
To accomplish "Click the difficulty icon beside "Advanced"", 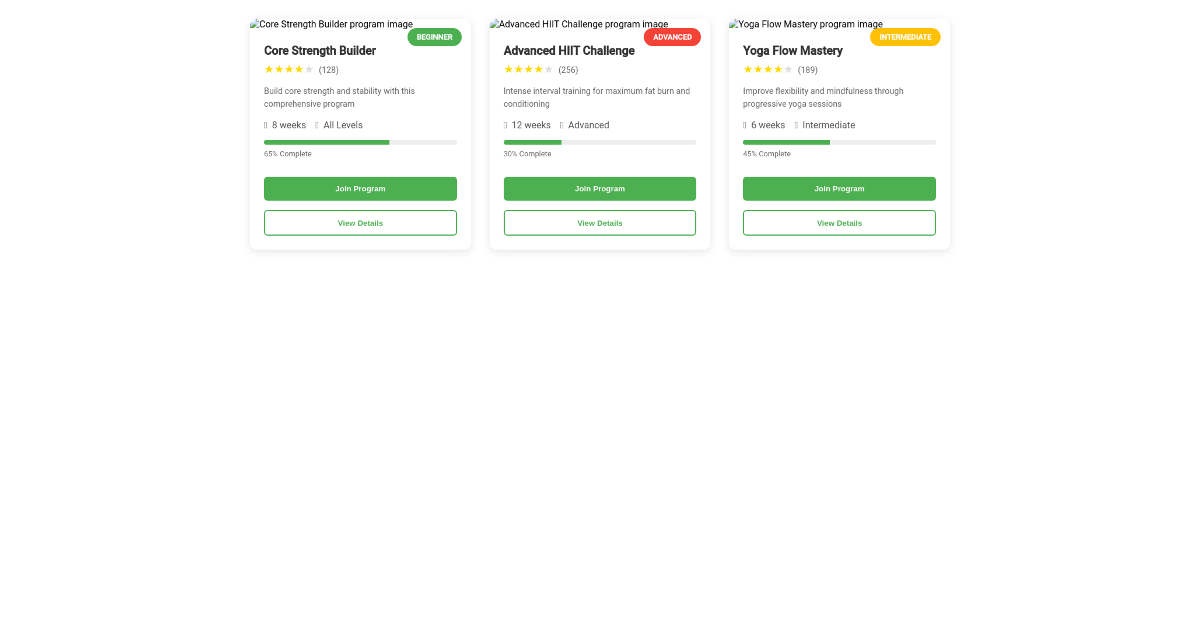I will [562, 125].
